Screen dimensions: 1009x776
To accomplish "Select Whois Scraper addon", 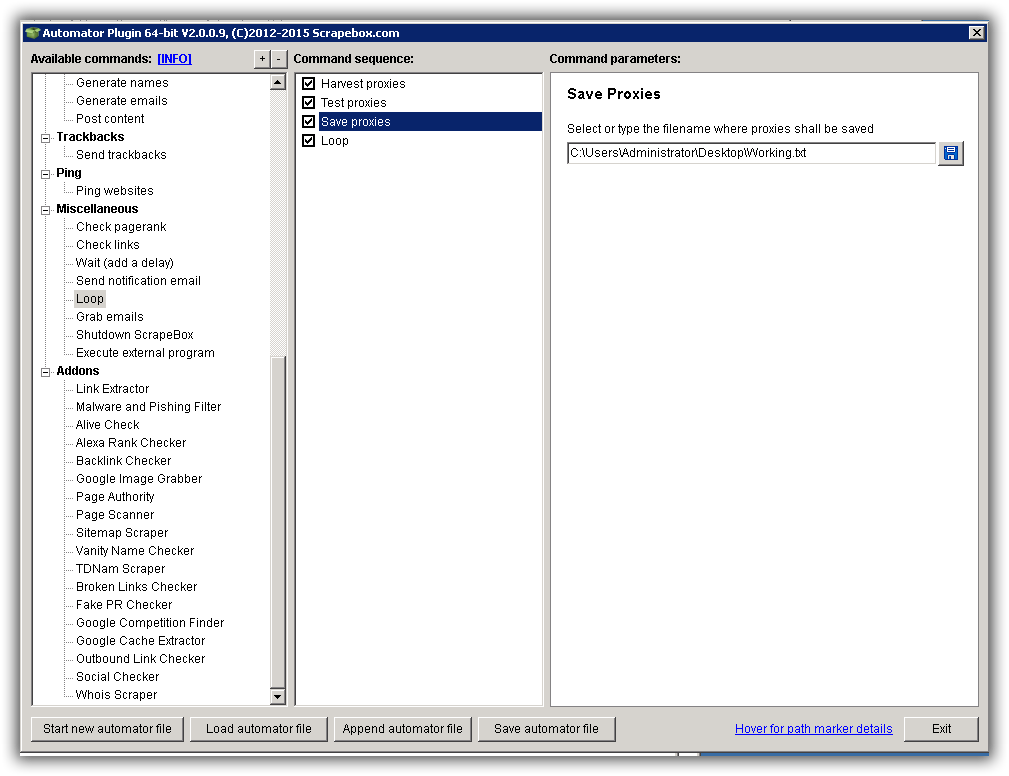I will click(x=116, y=695).
